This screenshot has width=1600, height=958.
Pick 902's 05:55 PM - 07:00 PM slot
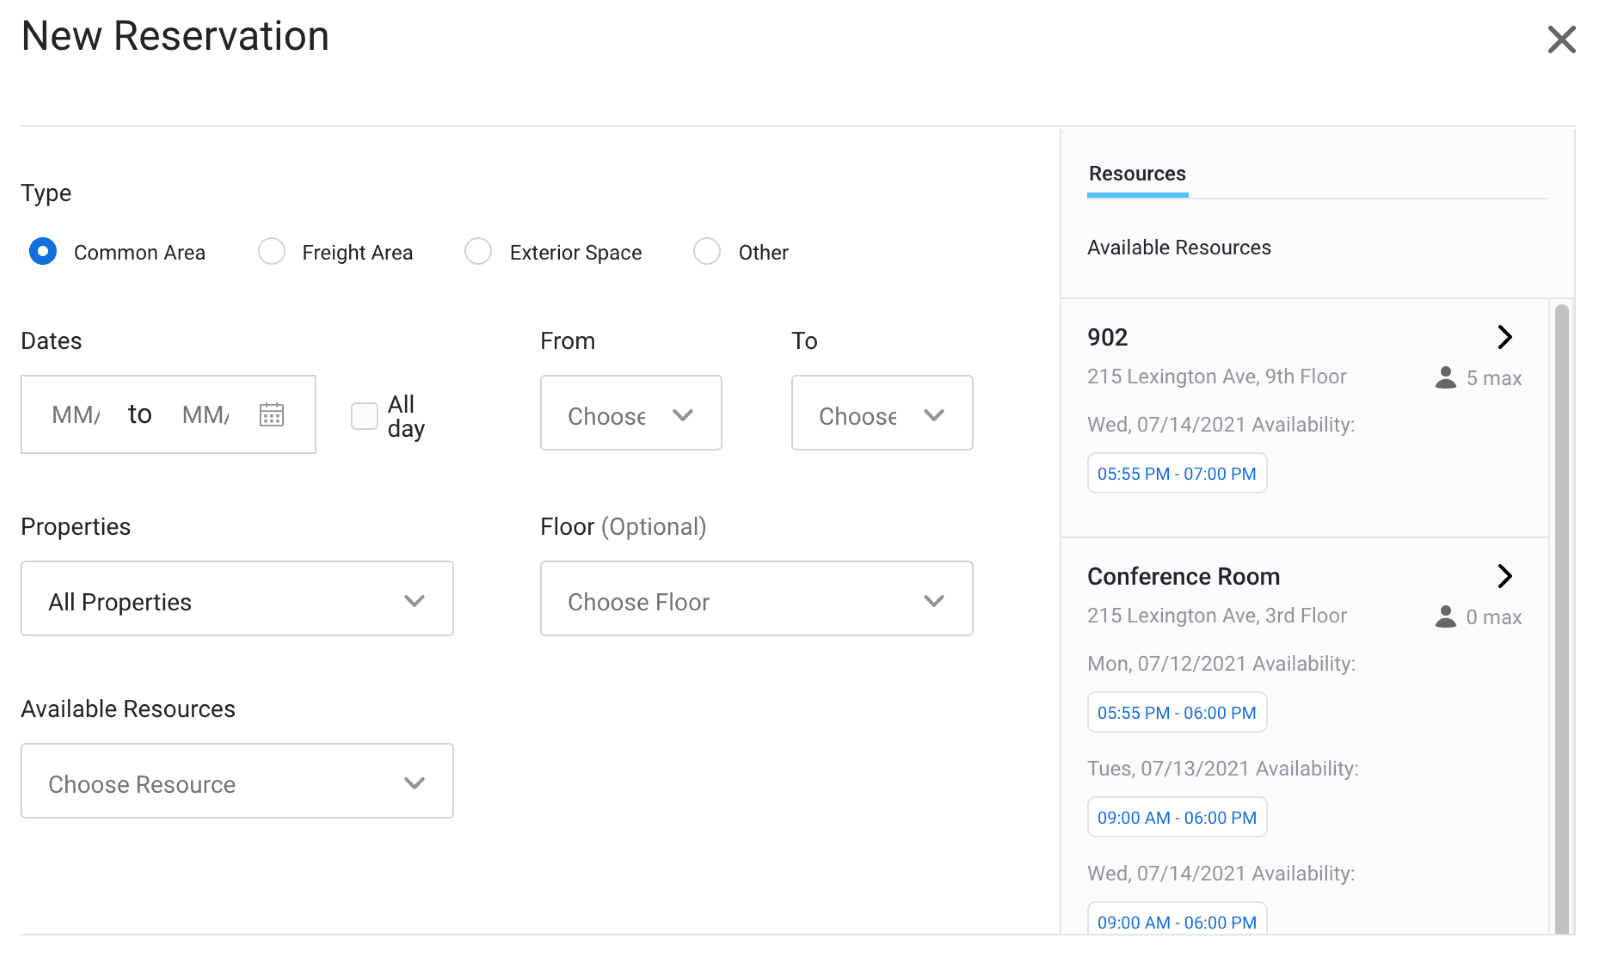pyautogui.click(x=1177, y=473)
